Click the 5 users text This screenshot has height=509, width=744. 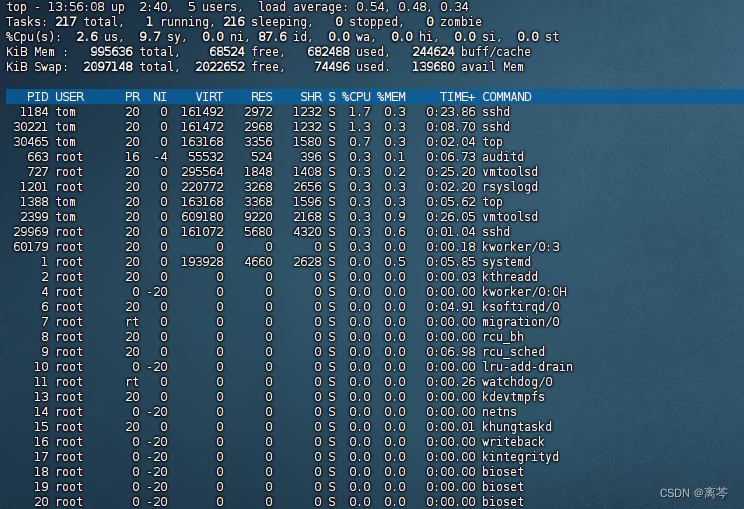point(213,7)
